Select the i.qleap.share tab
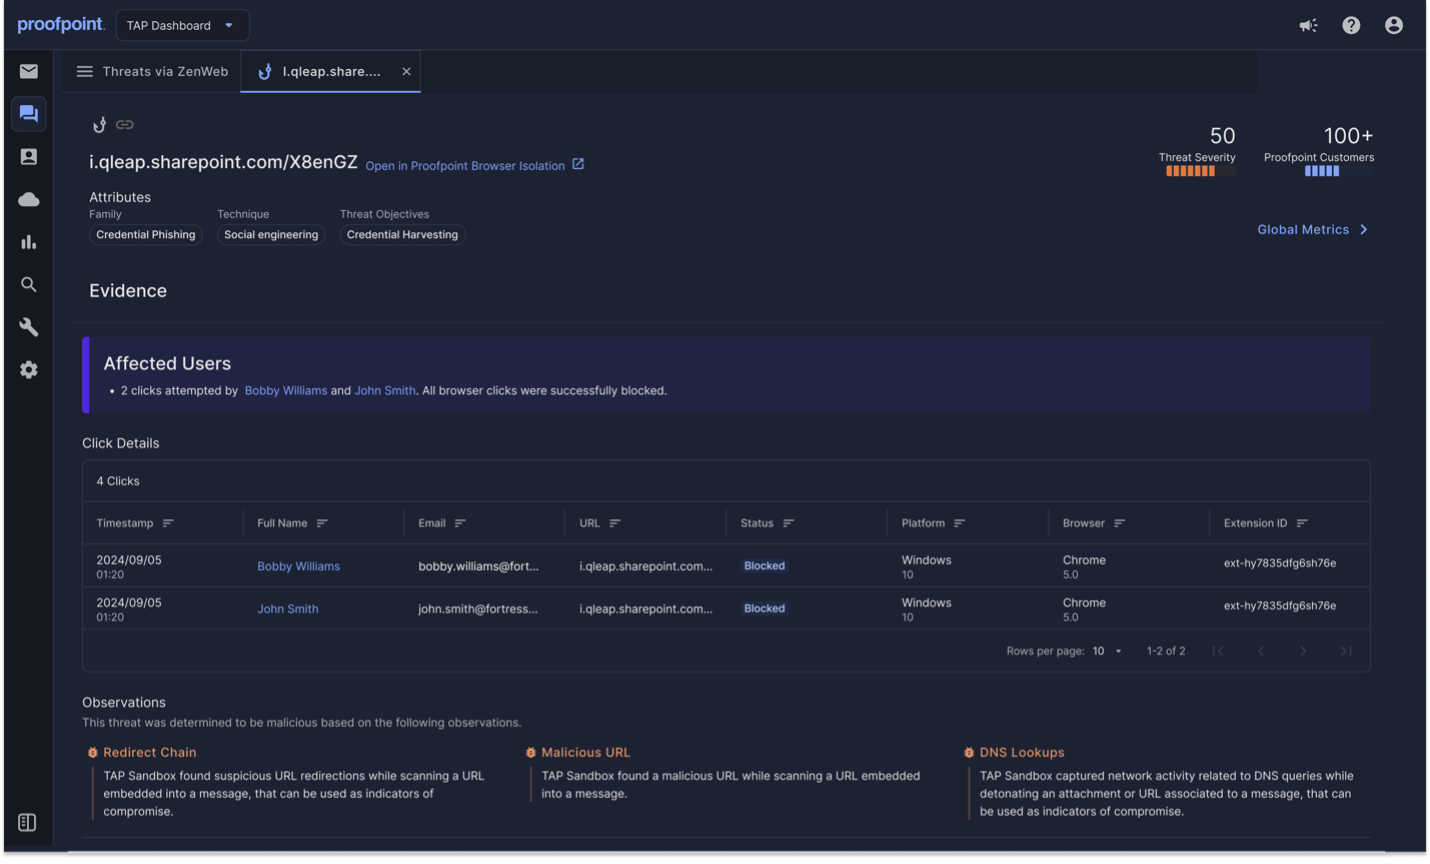1430x864 pixels. 330,71
